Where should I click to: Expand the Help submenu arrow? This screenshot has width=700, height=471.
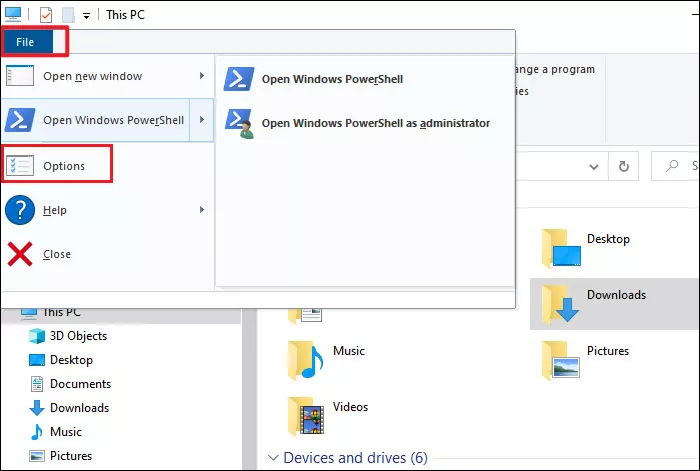pos(202,209)
